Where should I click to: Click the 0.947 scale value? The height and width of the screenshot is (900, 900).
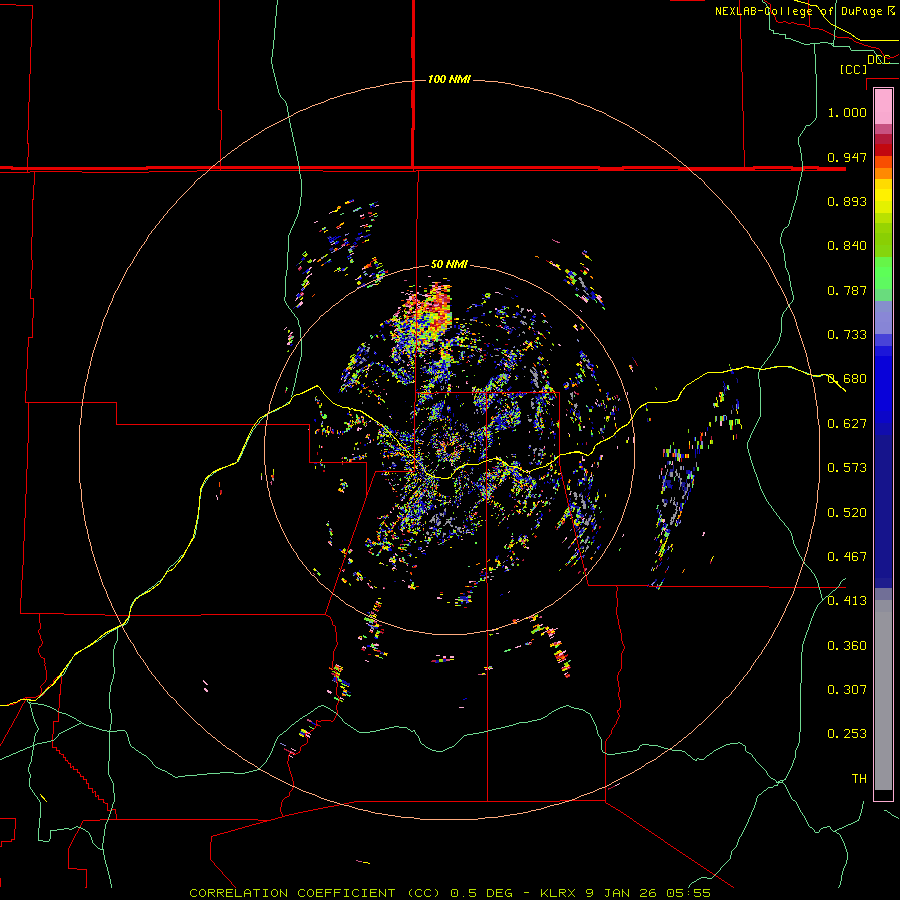pos(847,157)
